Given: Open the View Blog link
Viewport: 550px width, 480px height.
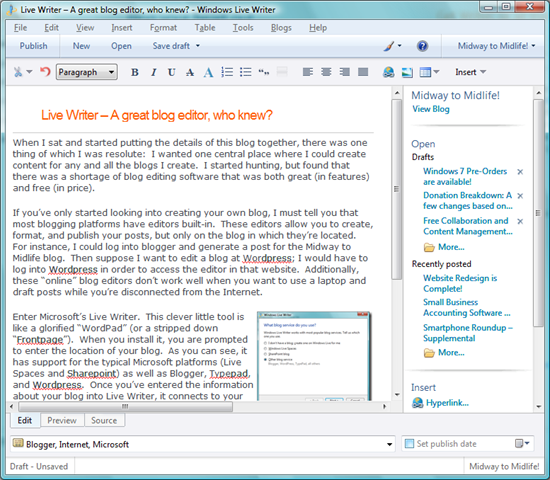Looking at the screenshot, I should click(431, 109).
